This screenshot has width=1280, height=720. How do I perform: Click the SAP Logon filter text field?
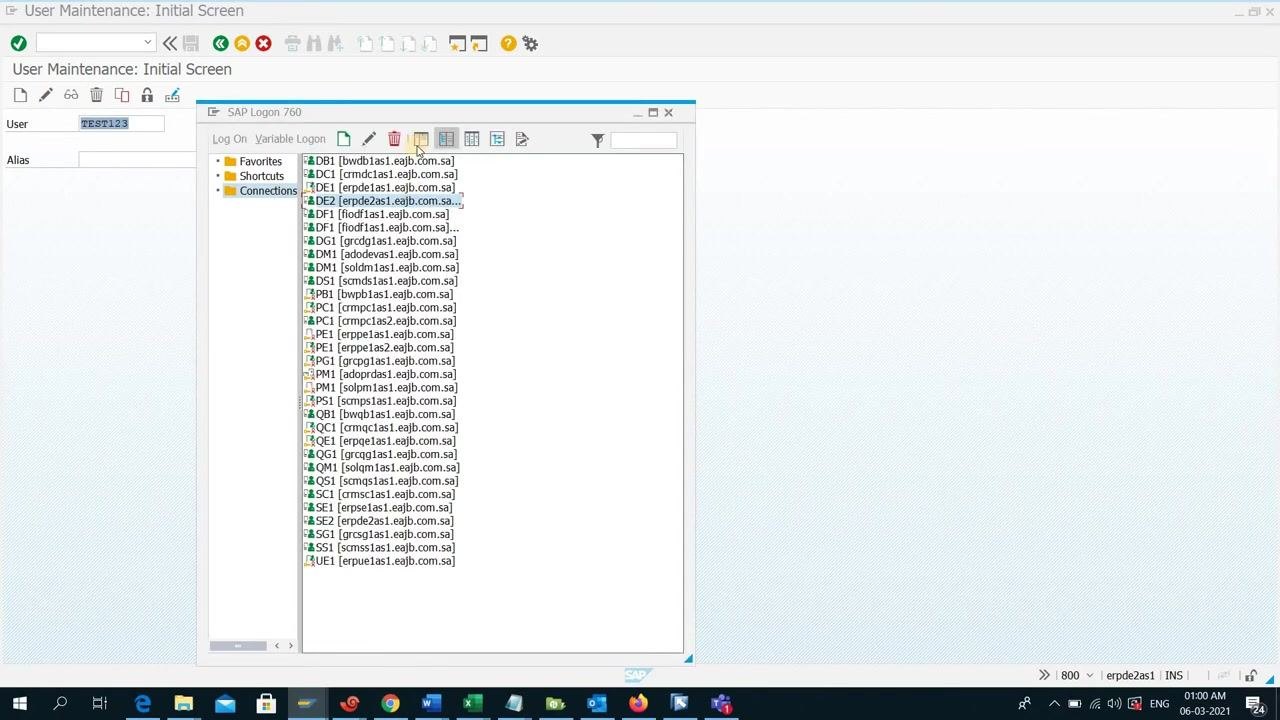click(644, 140)
